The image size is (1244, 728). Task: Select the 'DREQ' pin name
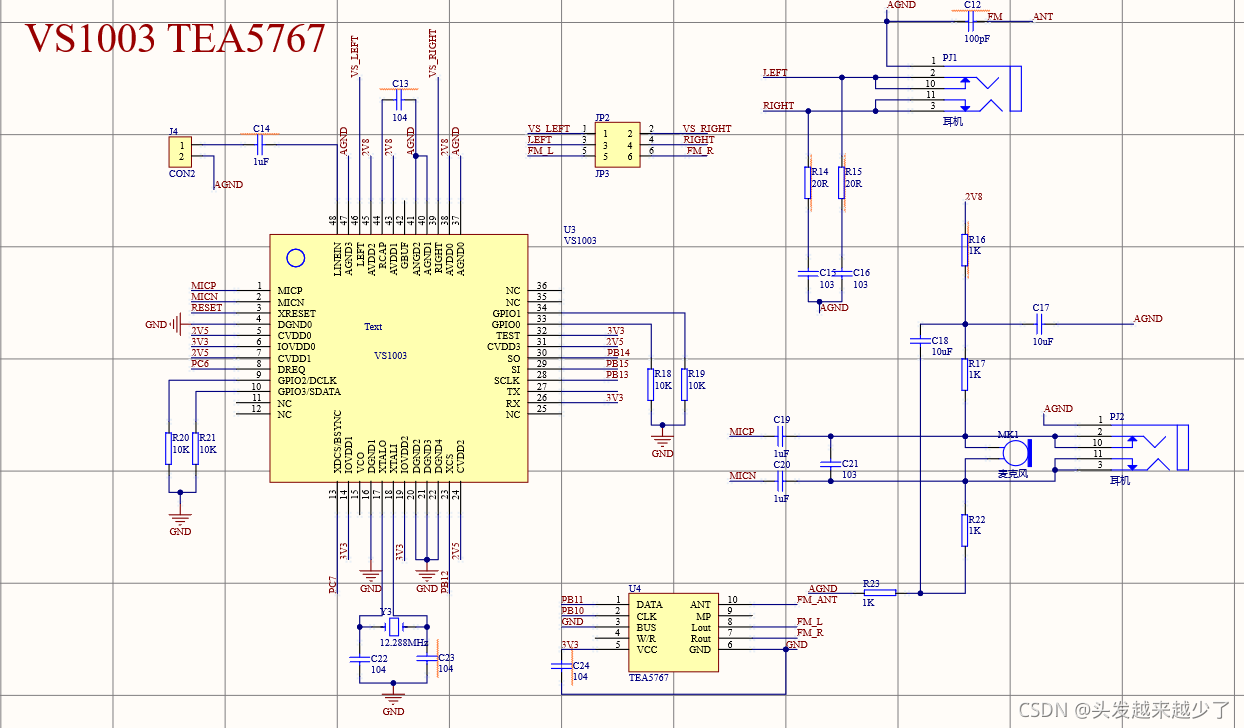pyautogui.click(x=291, y=369)
